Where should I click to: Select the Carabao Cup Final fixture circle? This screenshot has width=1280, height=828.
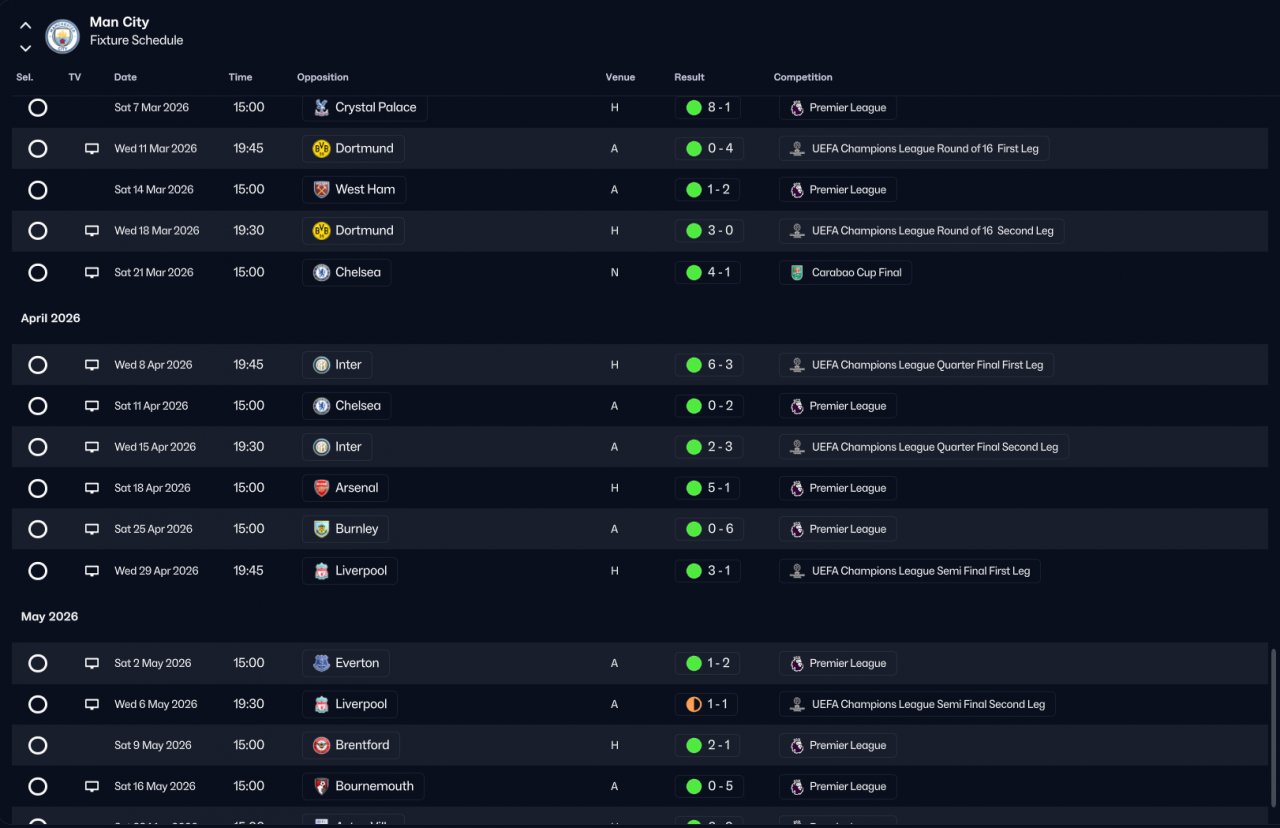tap(38, 272)
